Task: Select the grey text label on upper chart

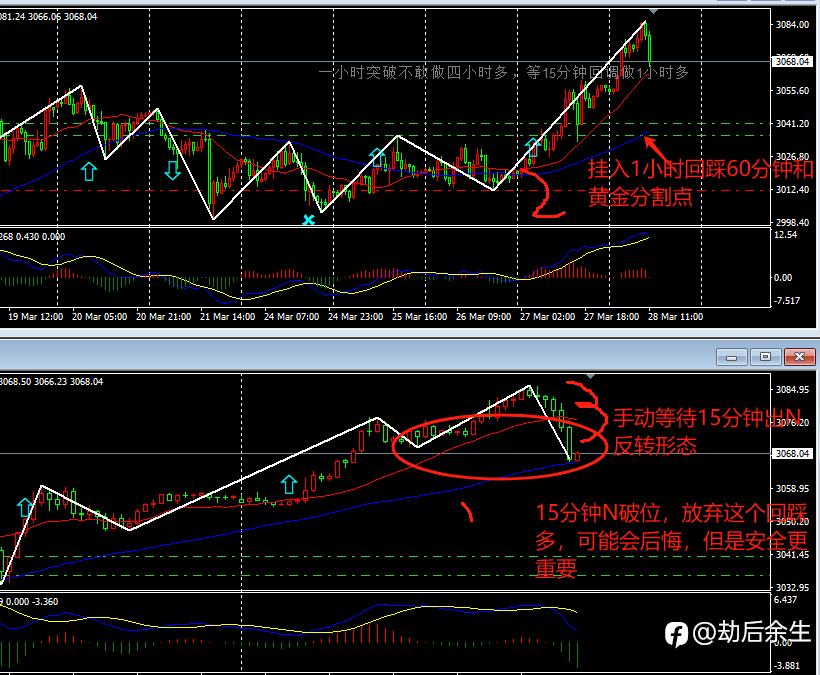Action: pos(503,72)
